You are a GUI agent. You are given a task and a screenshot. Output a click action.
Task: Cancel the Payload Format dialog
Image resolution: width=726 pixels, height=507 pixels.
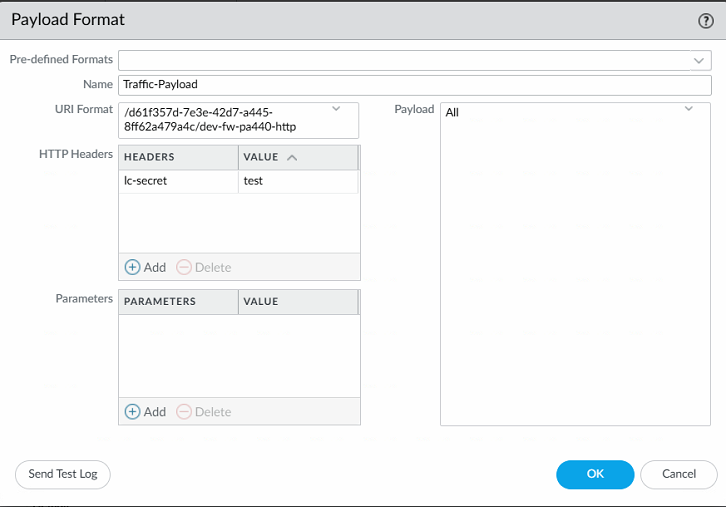(x=679, y=474)
